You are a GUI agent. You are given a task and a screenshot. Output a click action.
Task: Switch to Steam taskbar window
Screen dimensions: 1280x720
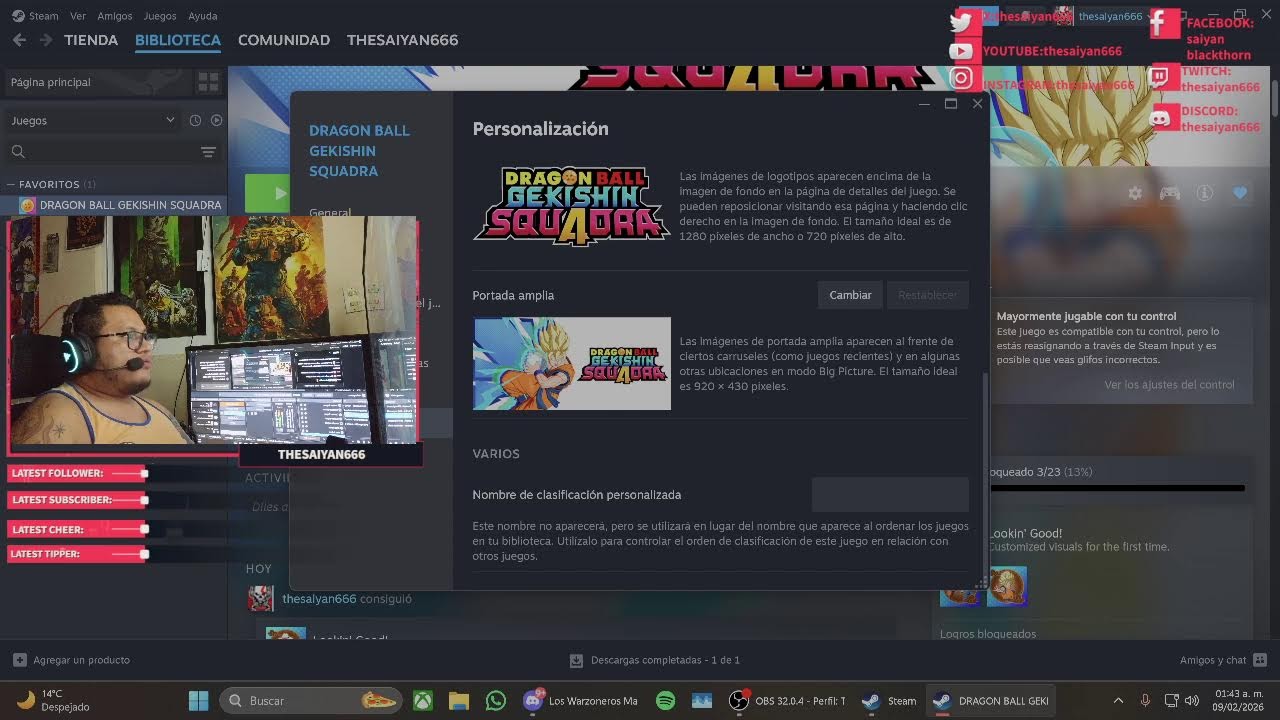889,701
